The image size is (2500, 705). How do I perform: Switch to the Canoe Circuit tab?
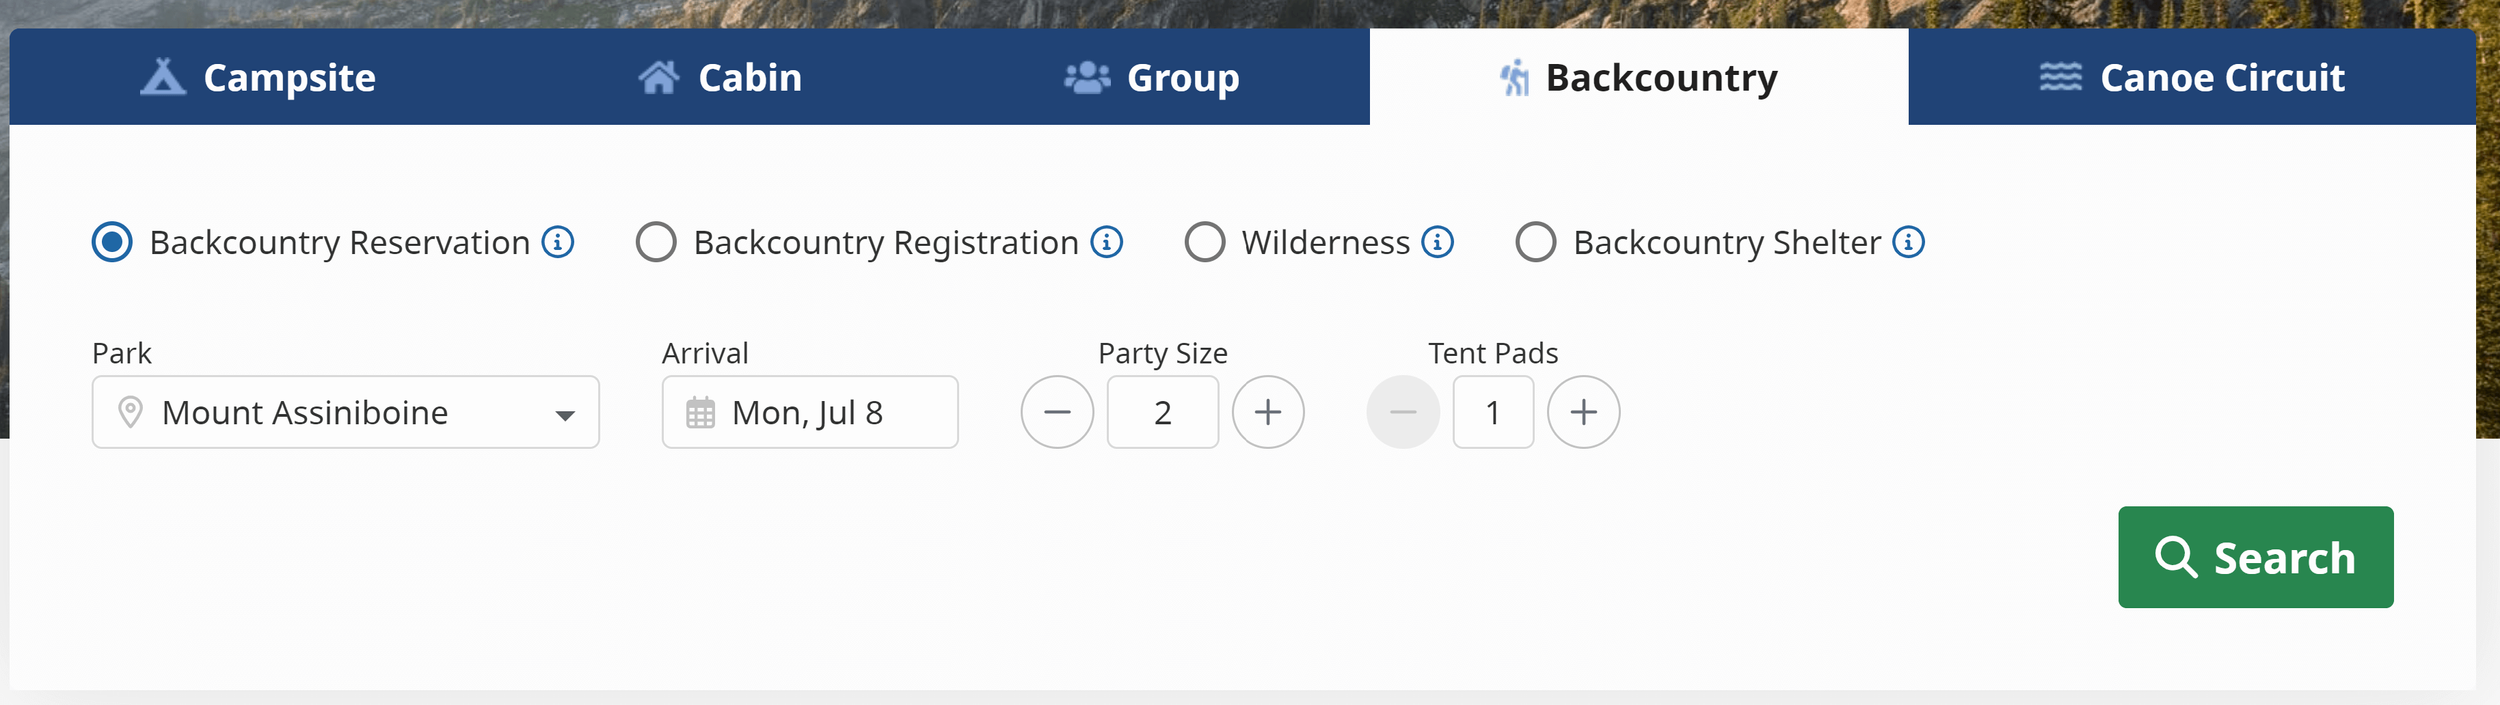pyautogui.click(x=2192, y=77)
